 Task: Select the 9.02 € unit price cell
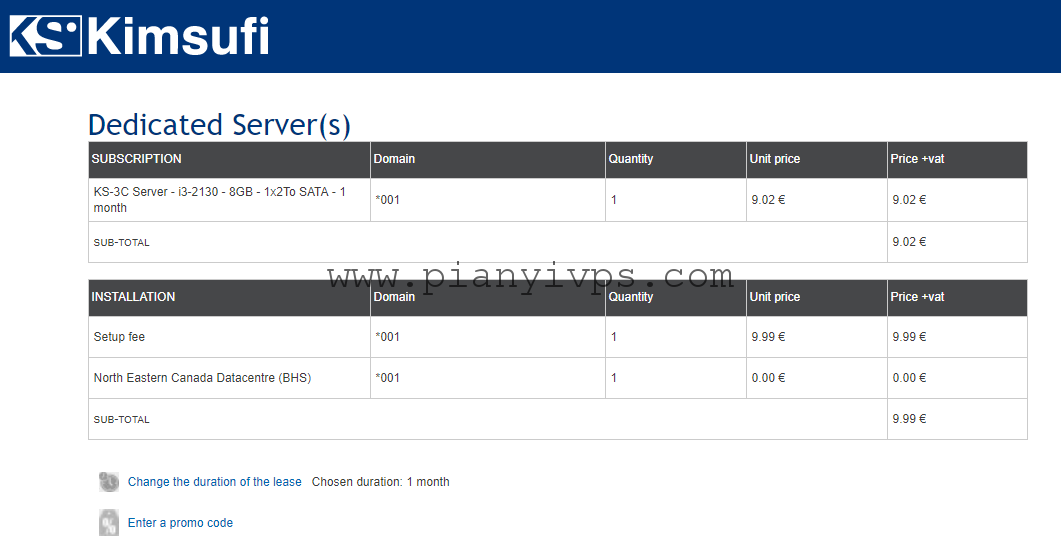[817, 200]
